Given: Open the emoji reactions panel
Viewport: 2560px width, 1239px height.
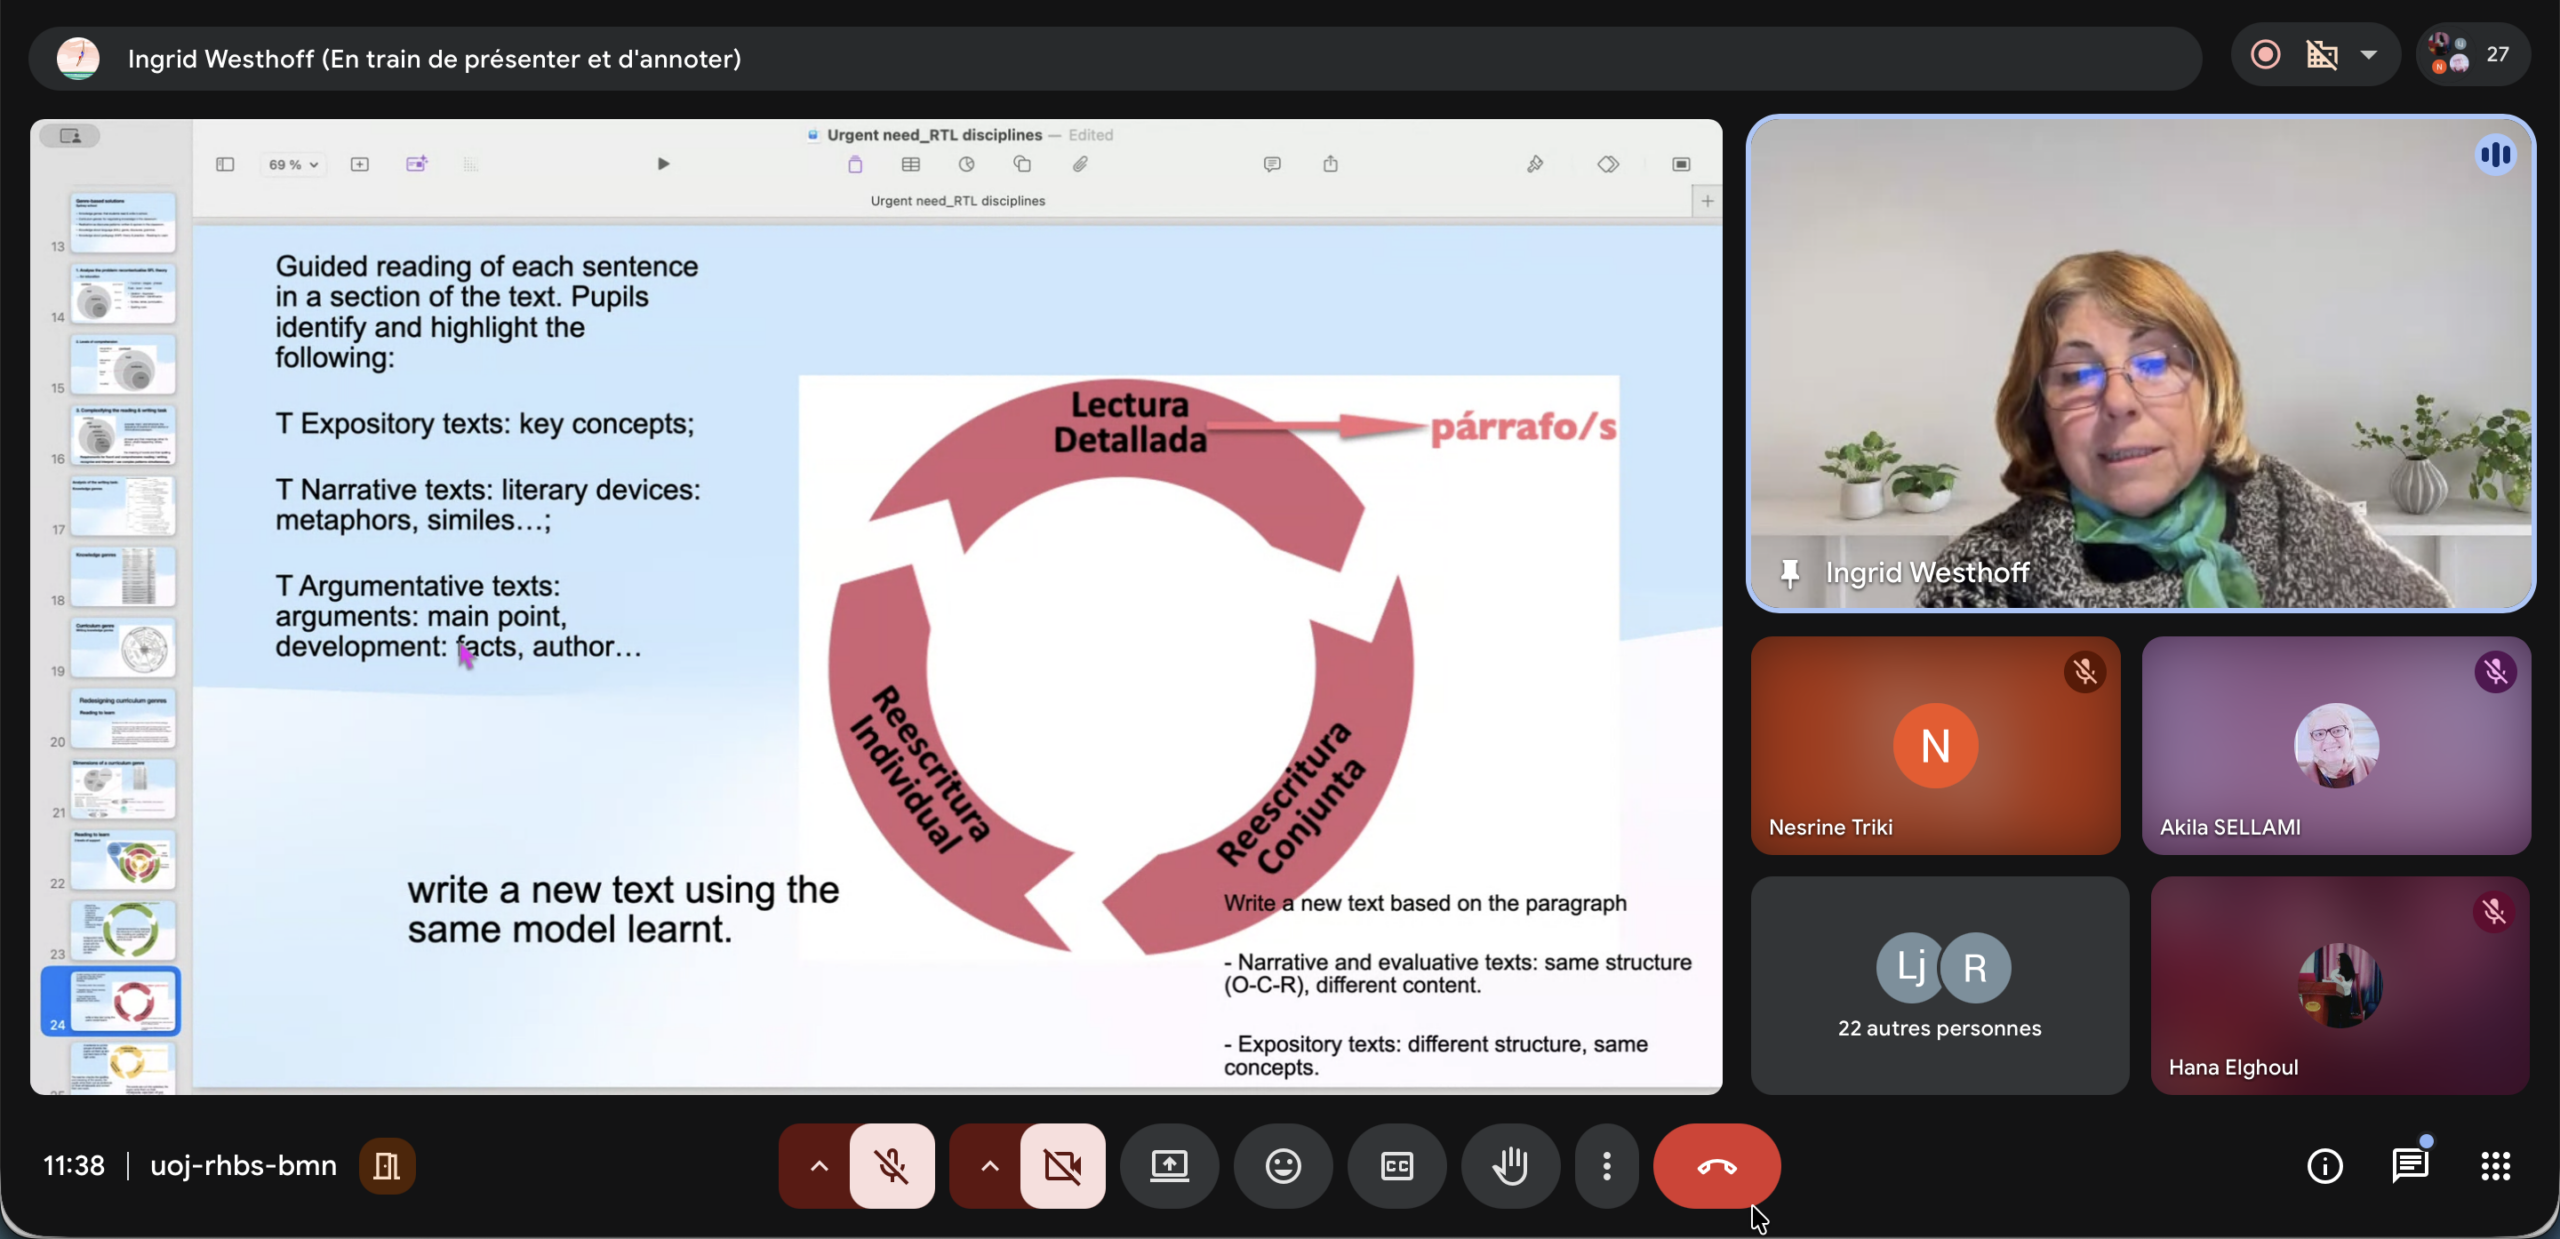Looking at the screenshot, I should click(x=1283, y=1166).
